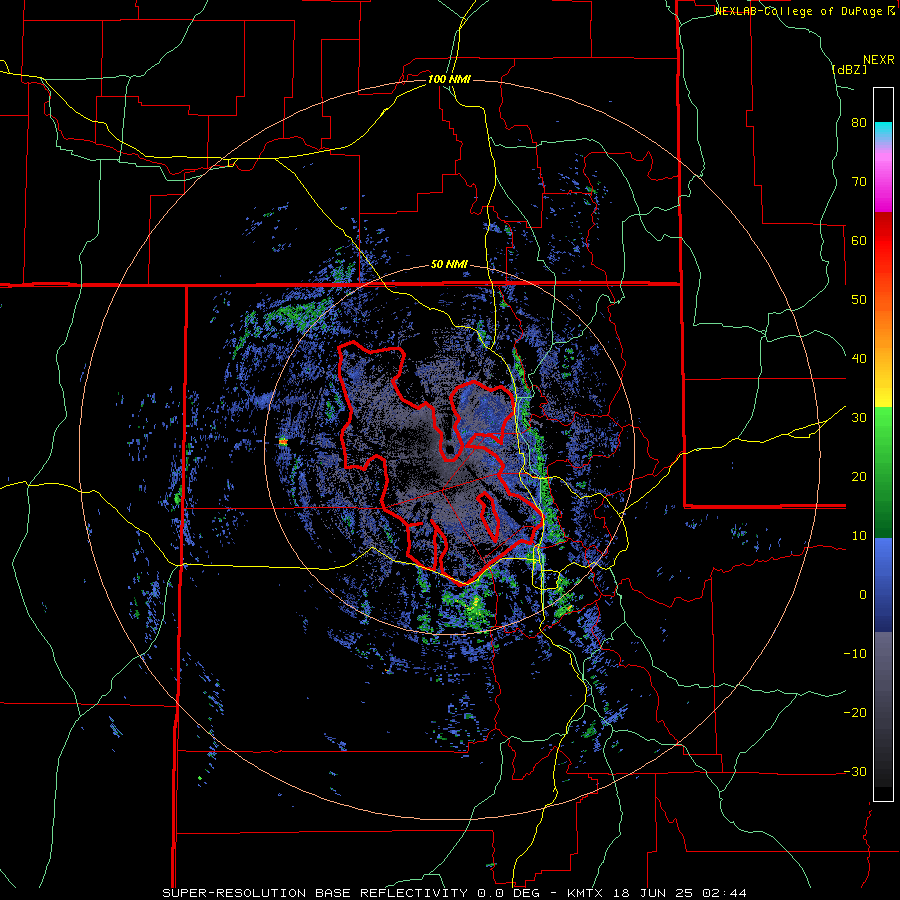Screen dimensions: 900x900
Task: Click the [dBZ] units label
Action: [x=849, y=69]
